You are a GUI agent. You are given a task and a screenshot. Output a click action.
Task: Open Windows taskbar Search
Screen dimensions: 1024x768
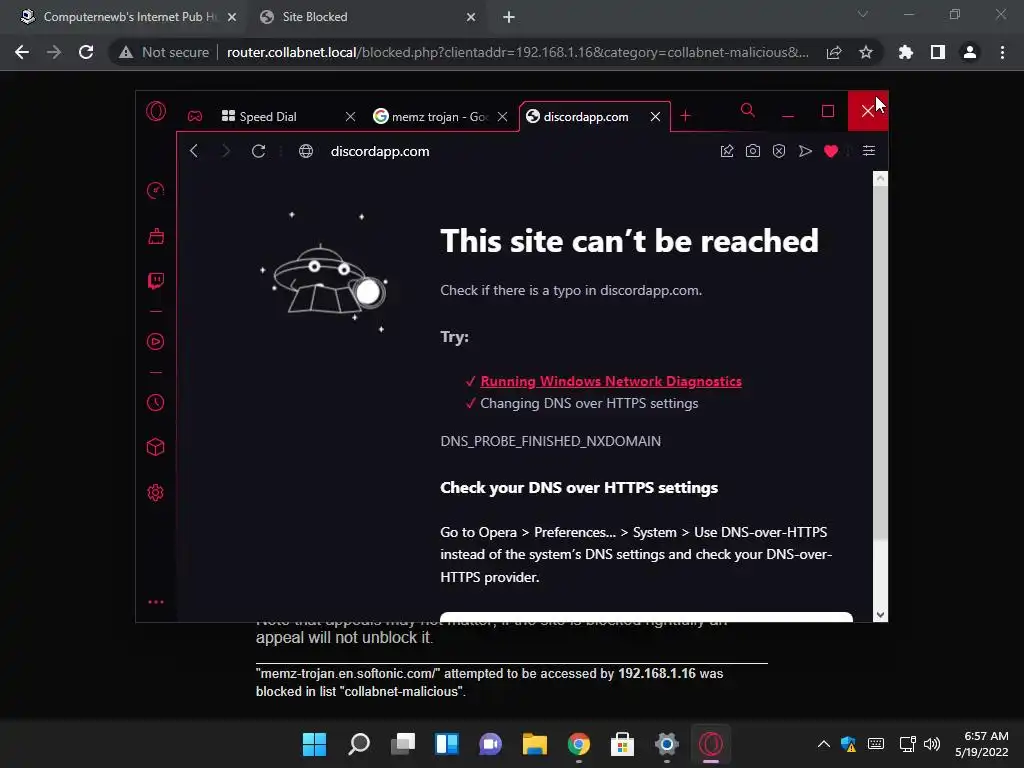(x=359, y=744)
